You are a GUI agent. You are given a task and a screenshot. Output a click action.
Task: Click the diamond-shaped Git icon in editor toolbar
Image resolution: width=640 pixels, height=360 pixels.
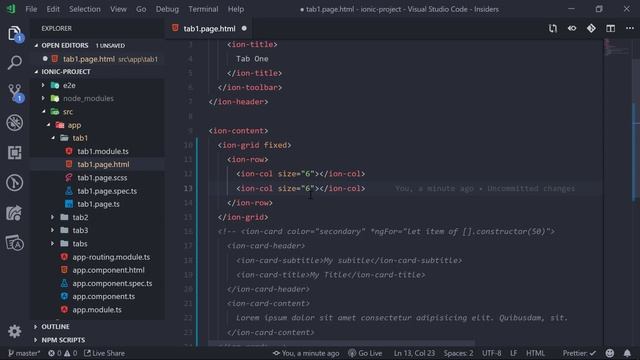click(591, 28)
